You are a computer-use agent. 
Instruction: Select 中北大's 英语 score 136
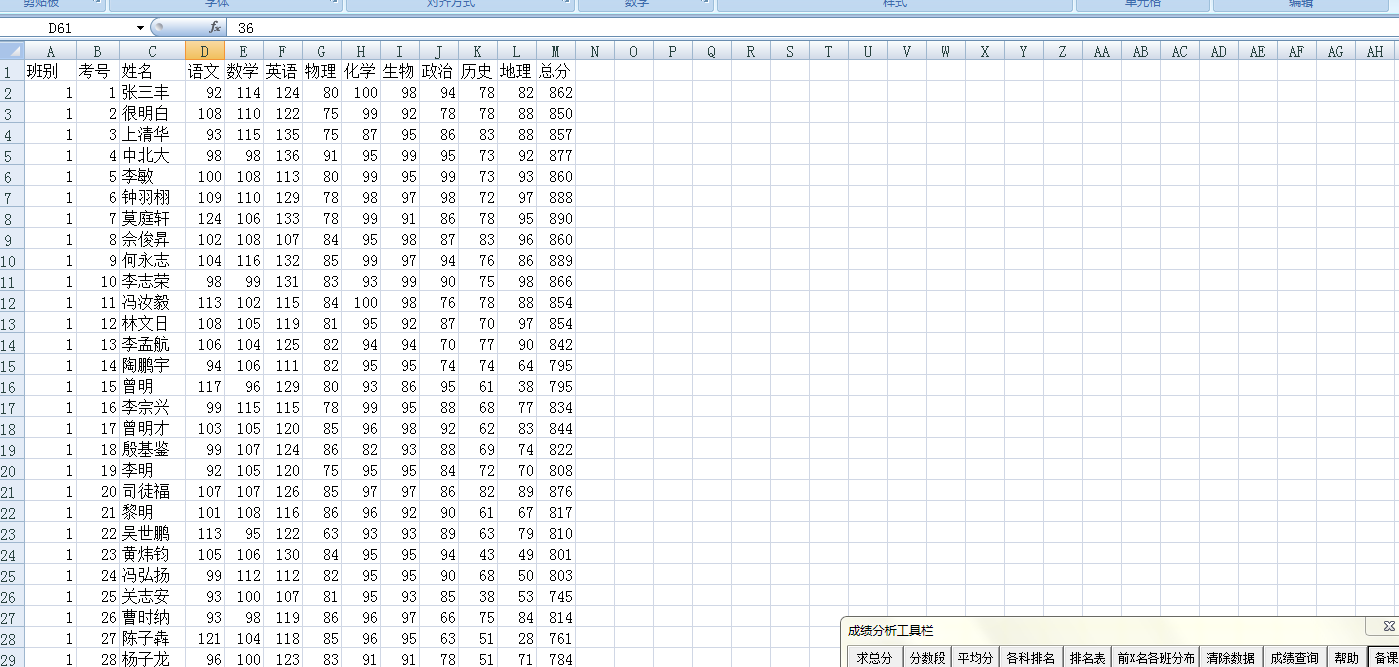[282, 155]
